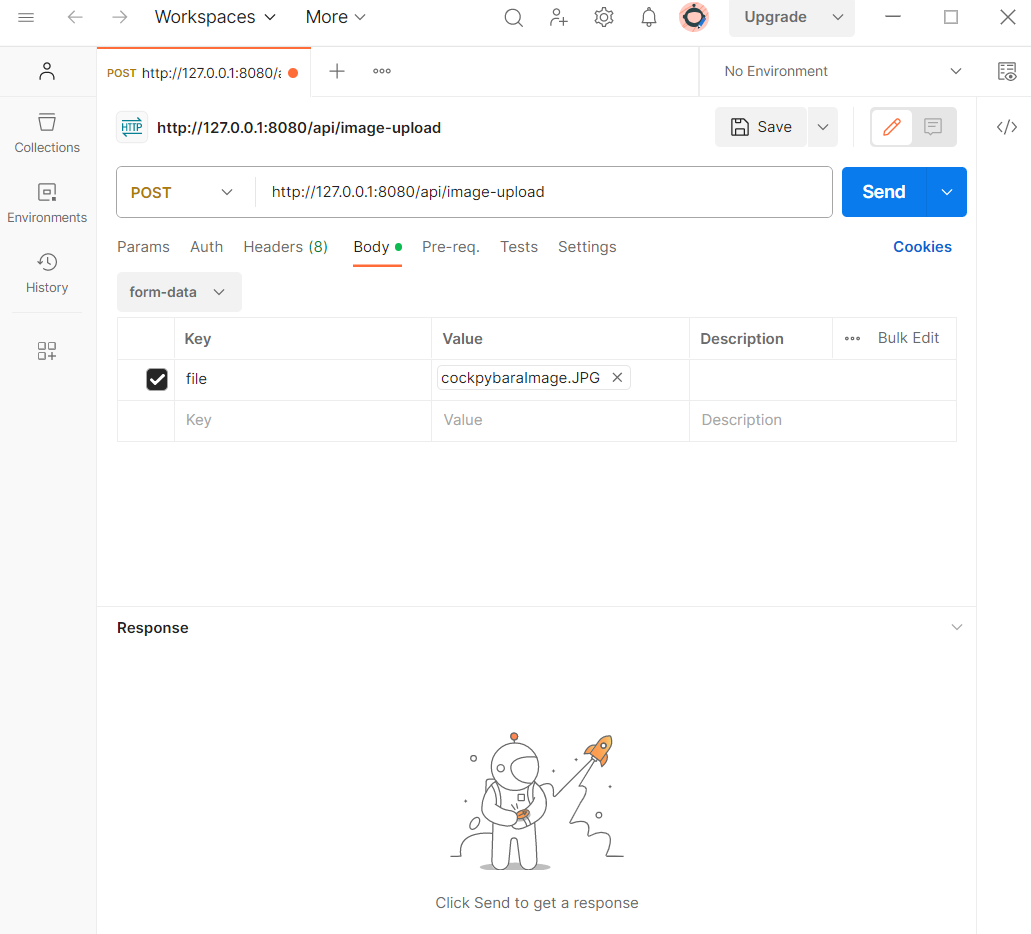The width and height of the screenshot is (1031, 934).
Task: Open the hamburger menu icon
Action: point(26,17)
